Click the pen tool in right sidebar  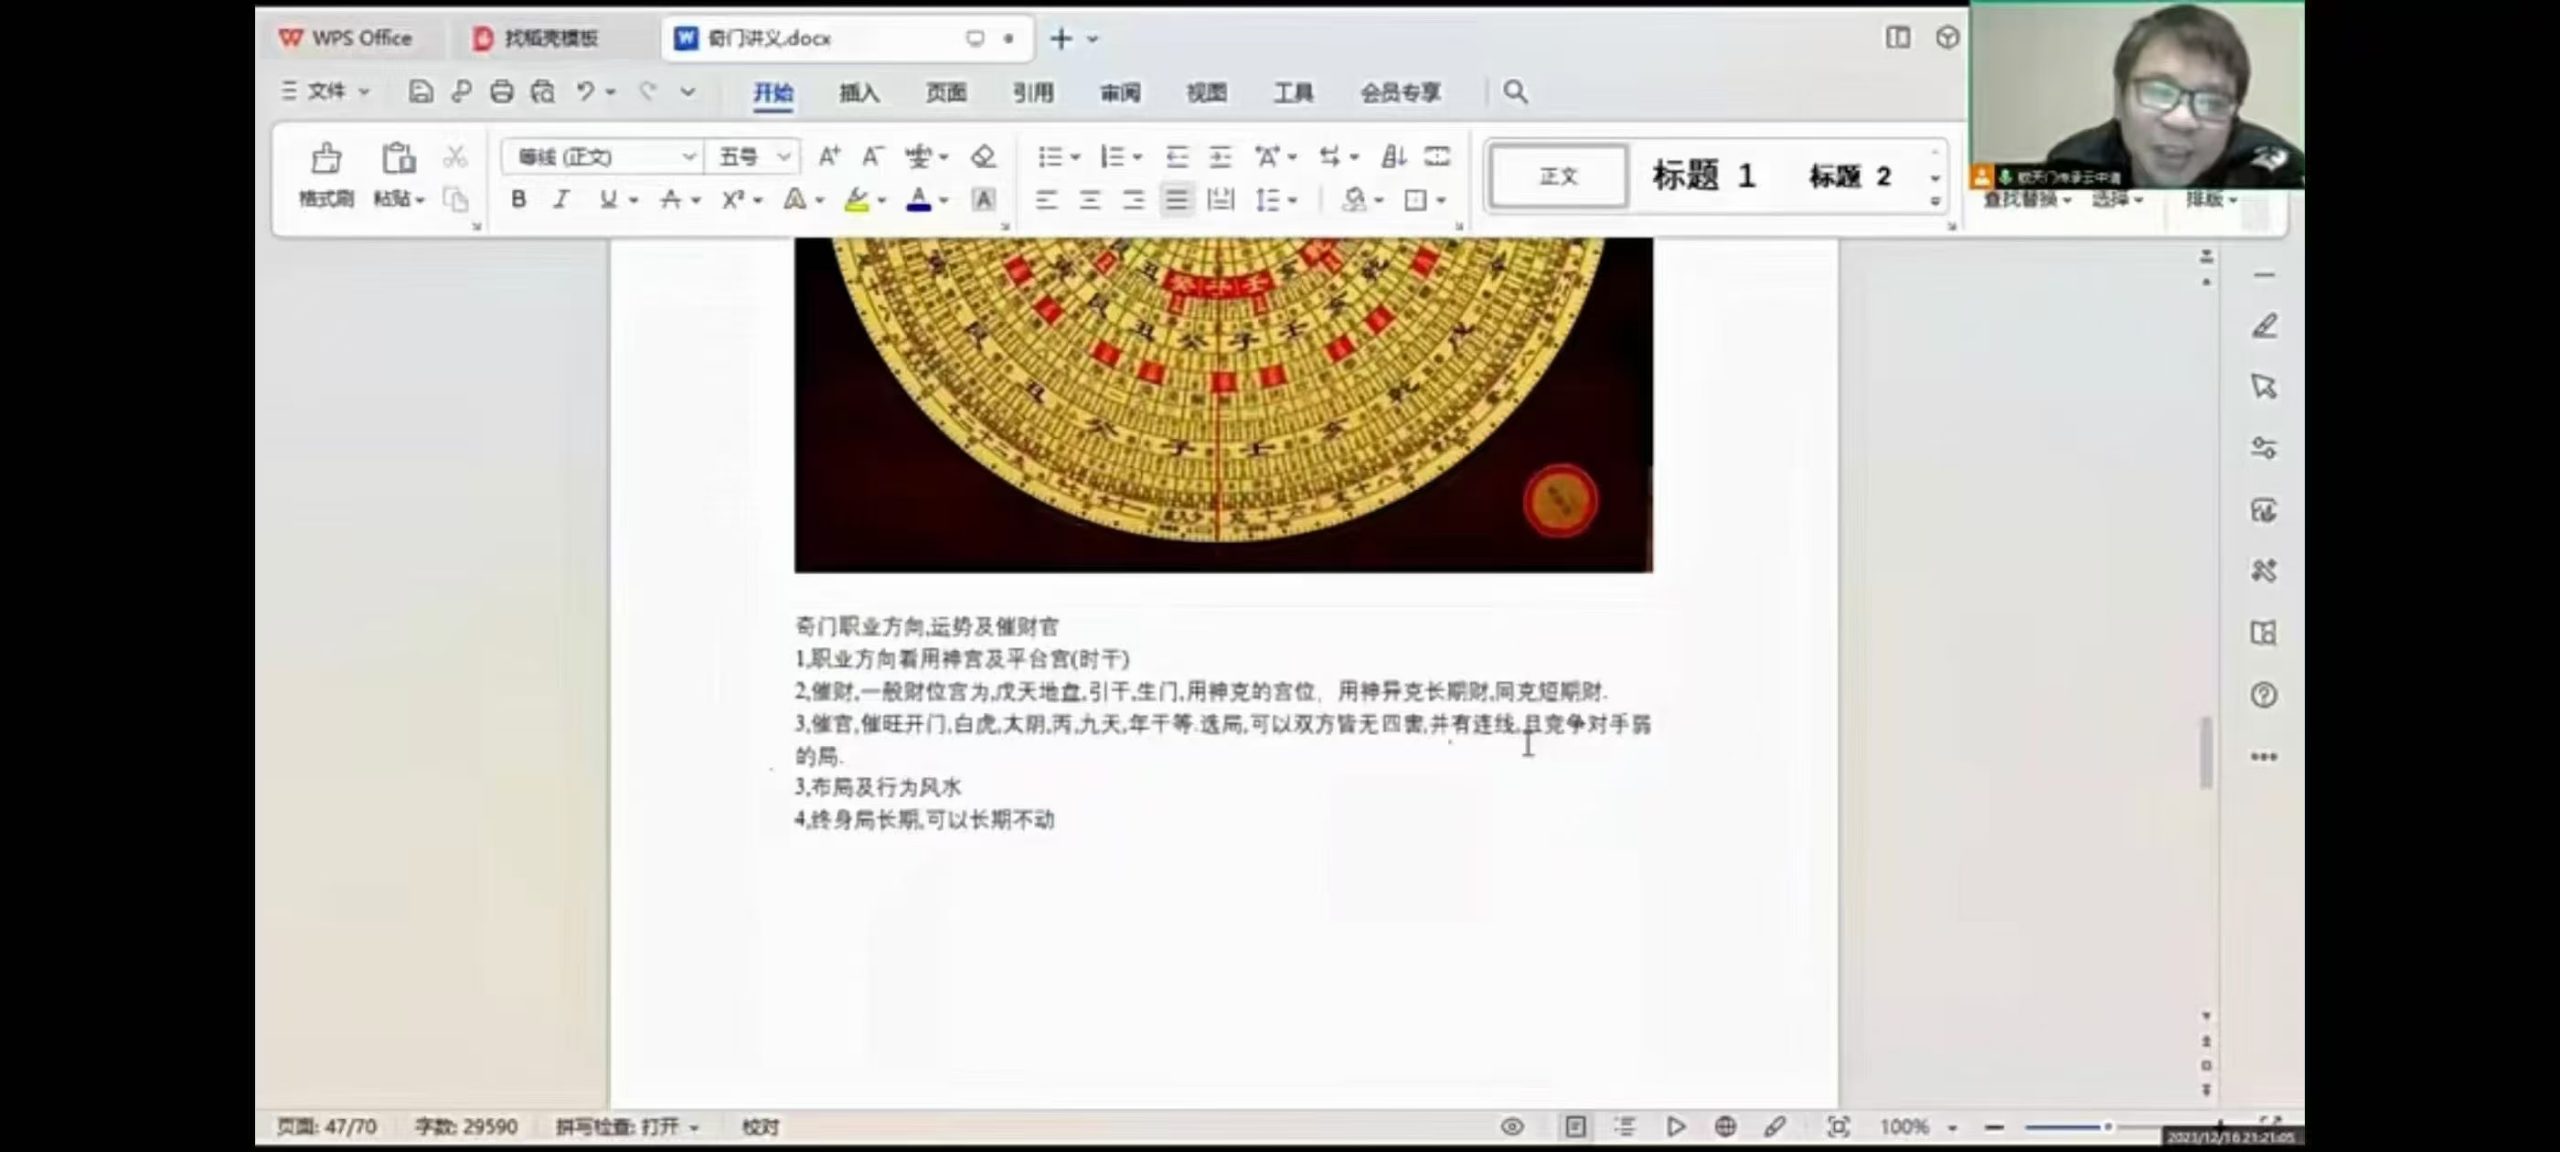coord(2264,326)
